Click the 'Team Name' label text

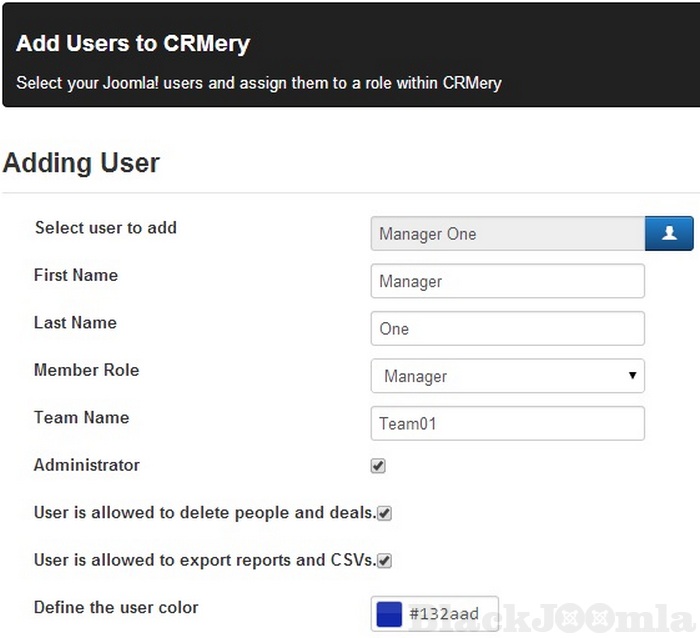click(81, 418)
